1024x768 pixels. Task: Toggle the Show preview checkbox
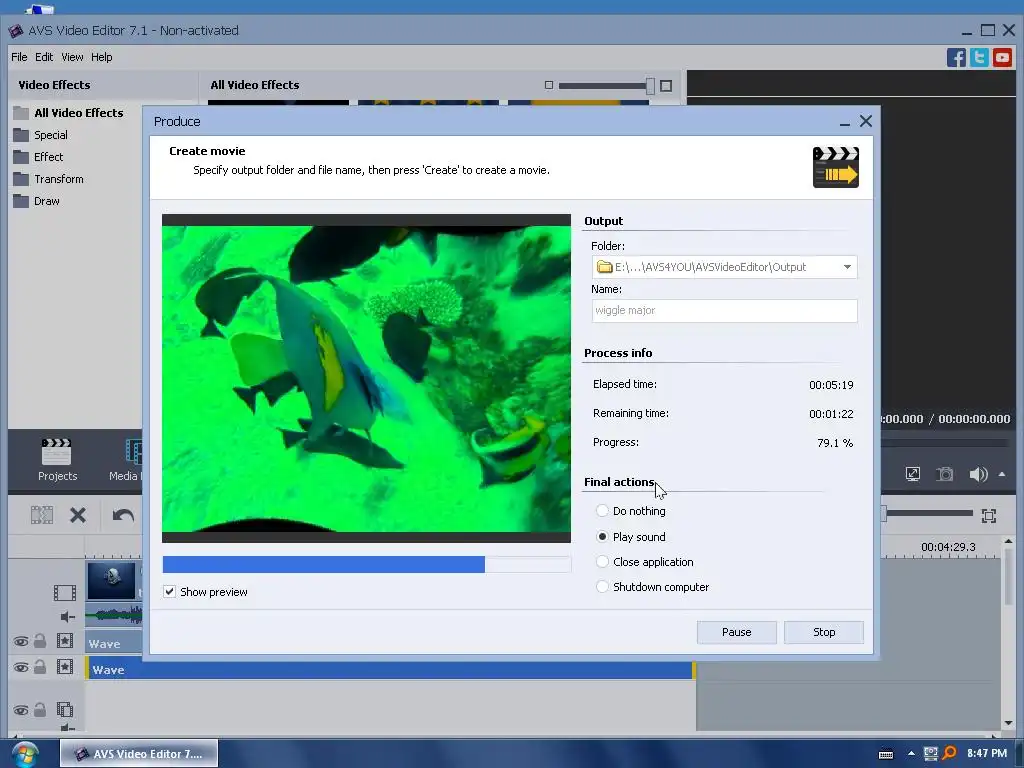[169, 592]
